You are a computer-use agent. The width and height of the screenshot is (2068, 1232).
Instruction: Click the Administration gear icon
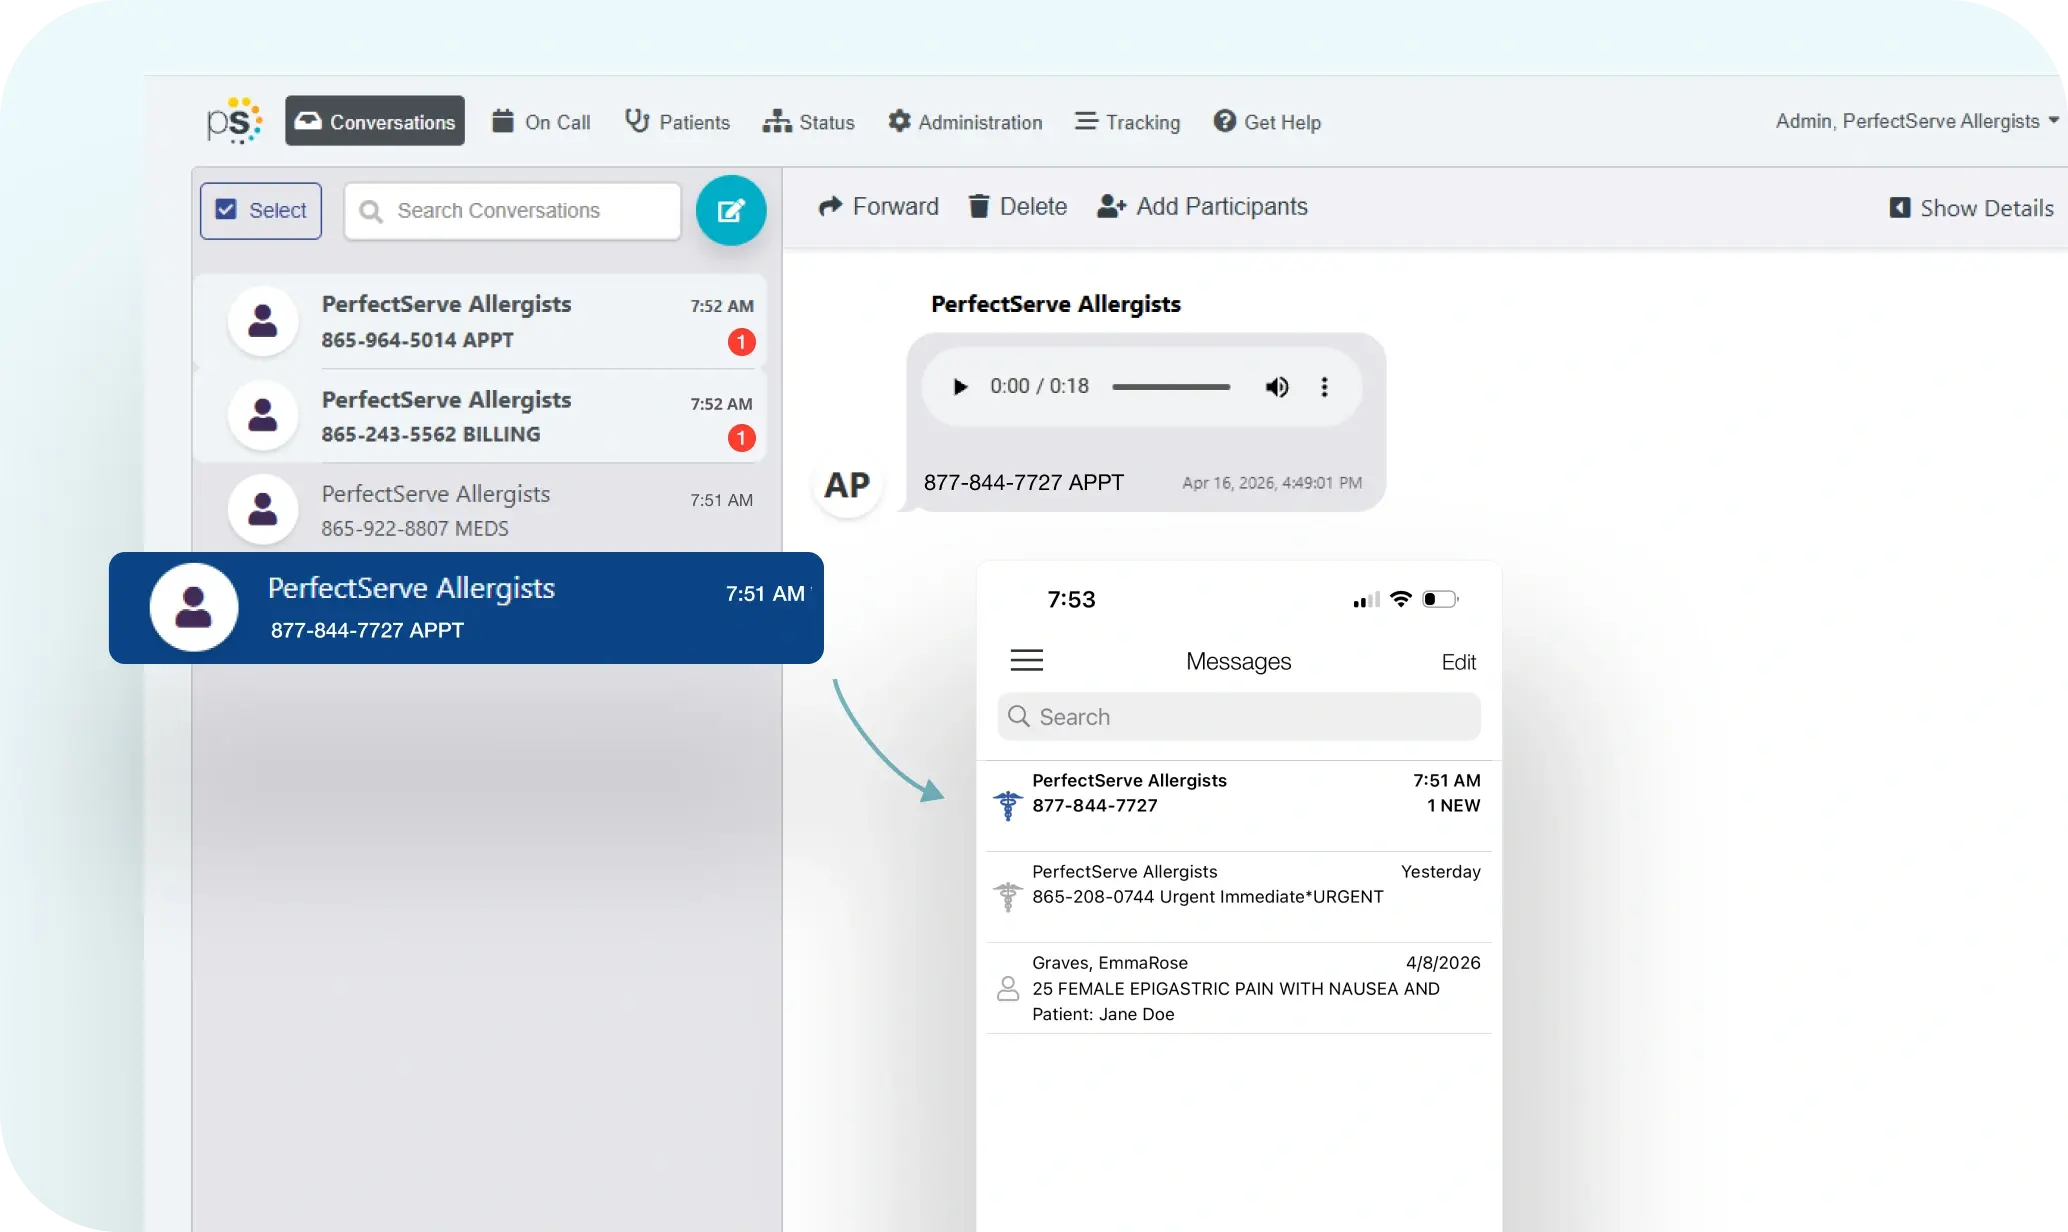click(x=899, y=121)
